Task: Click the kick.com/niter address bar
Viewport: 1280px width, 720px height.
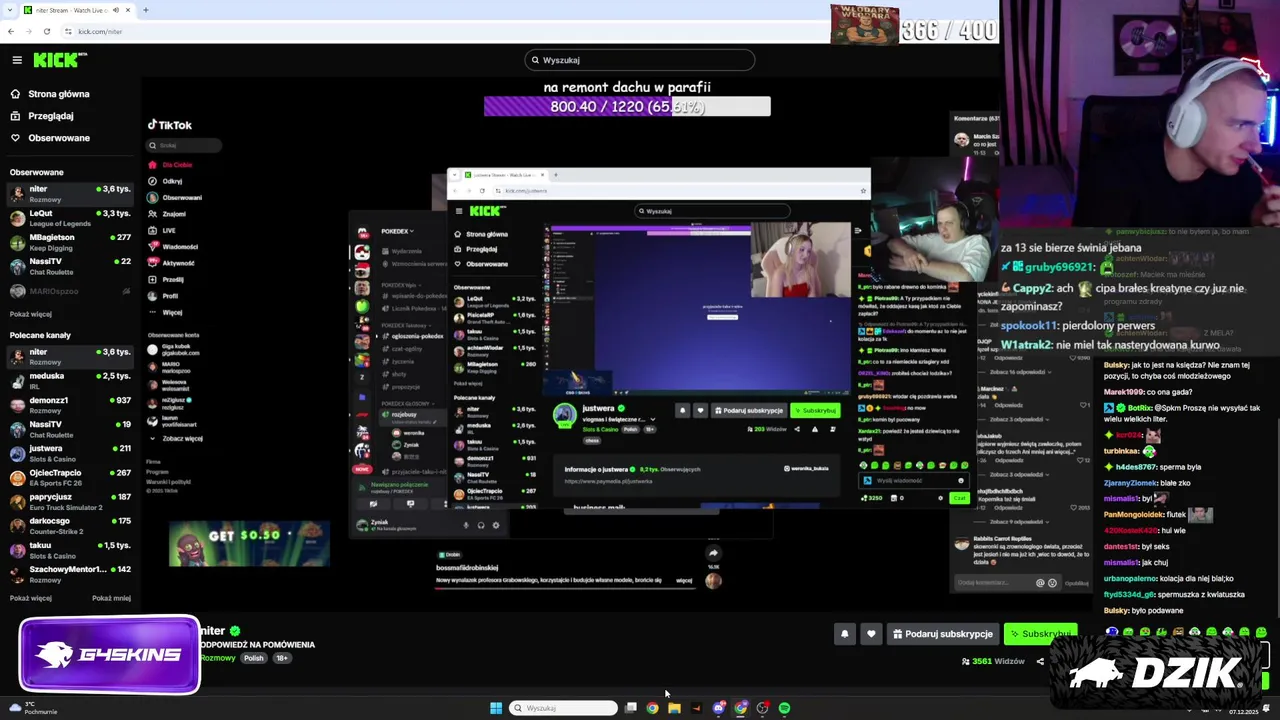Action: click(100, 31)
